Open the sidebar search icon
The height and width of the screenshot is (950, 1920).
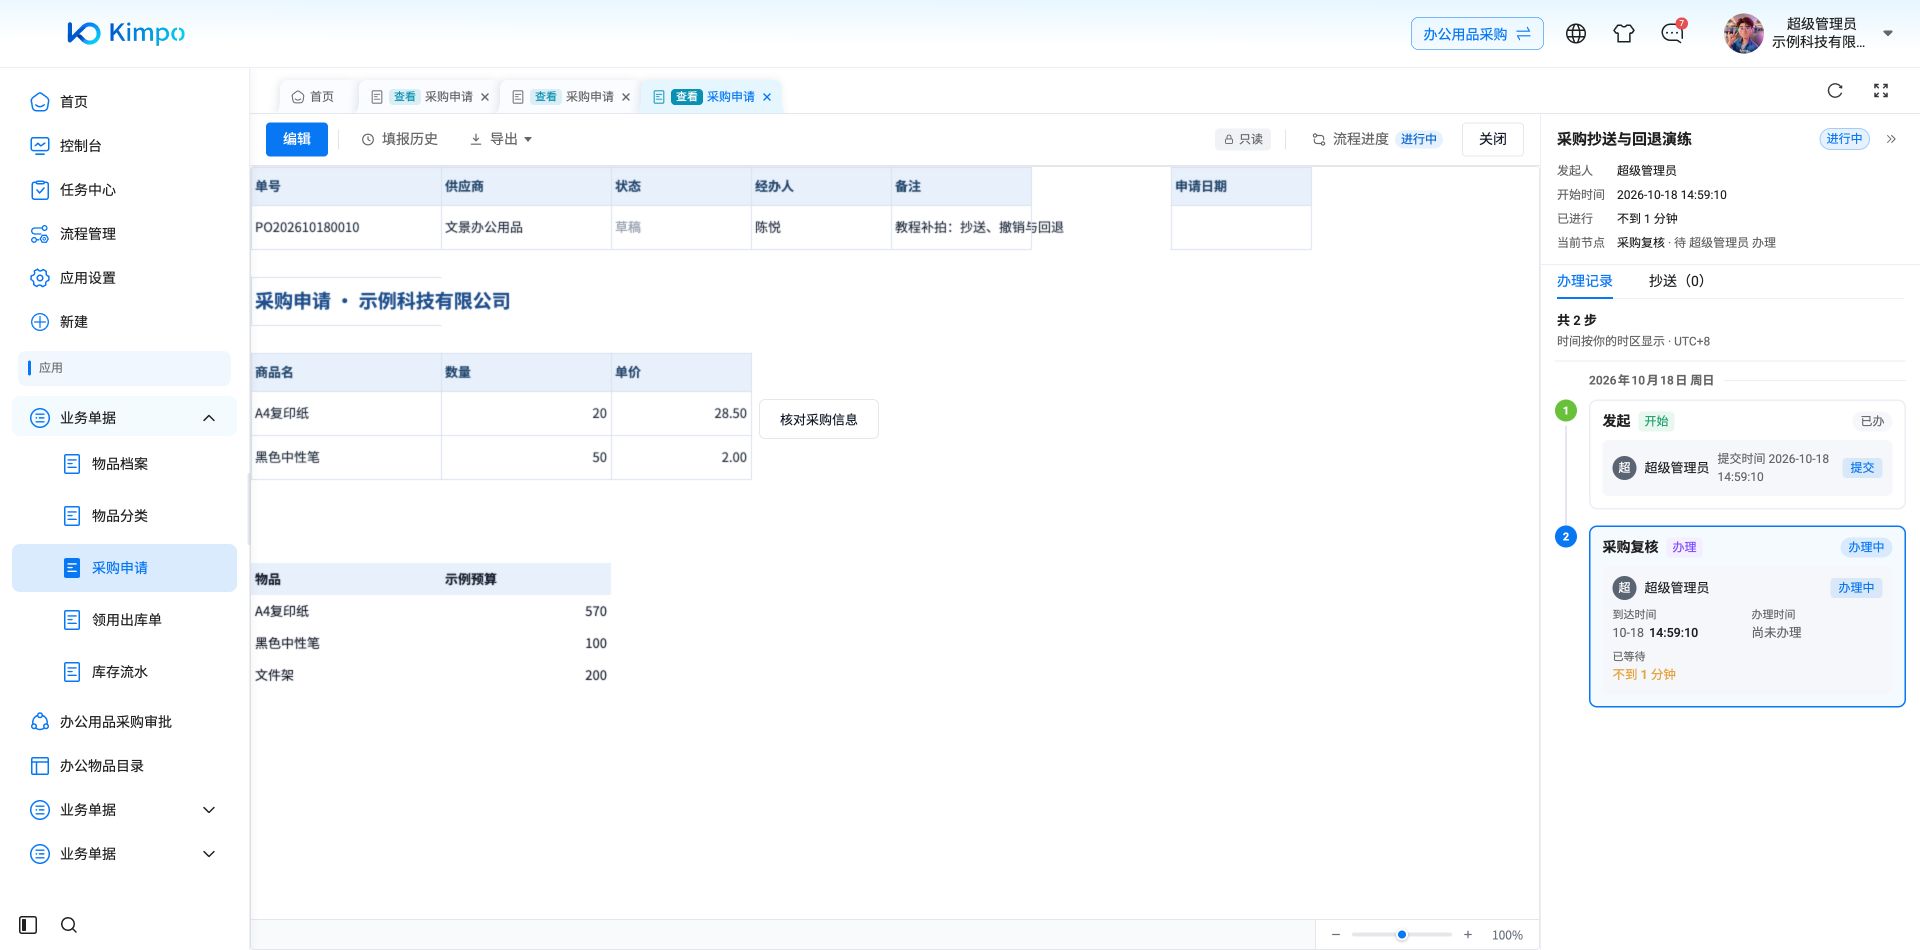point(69,925)
